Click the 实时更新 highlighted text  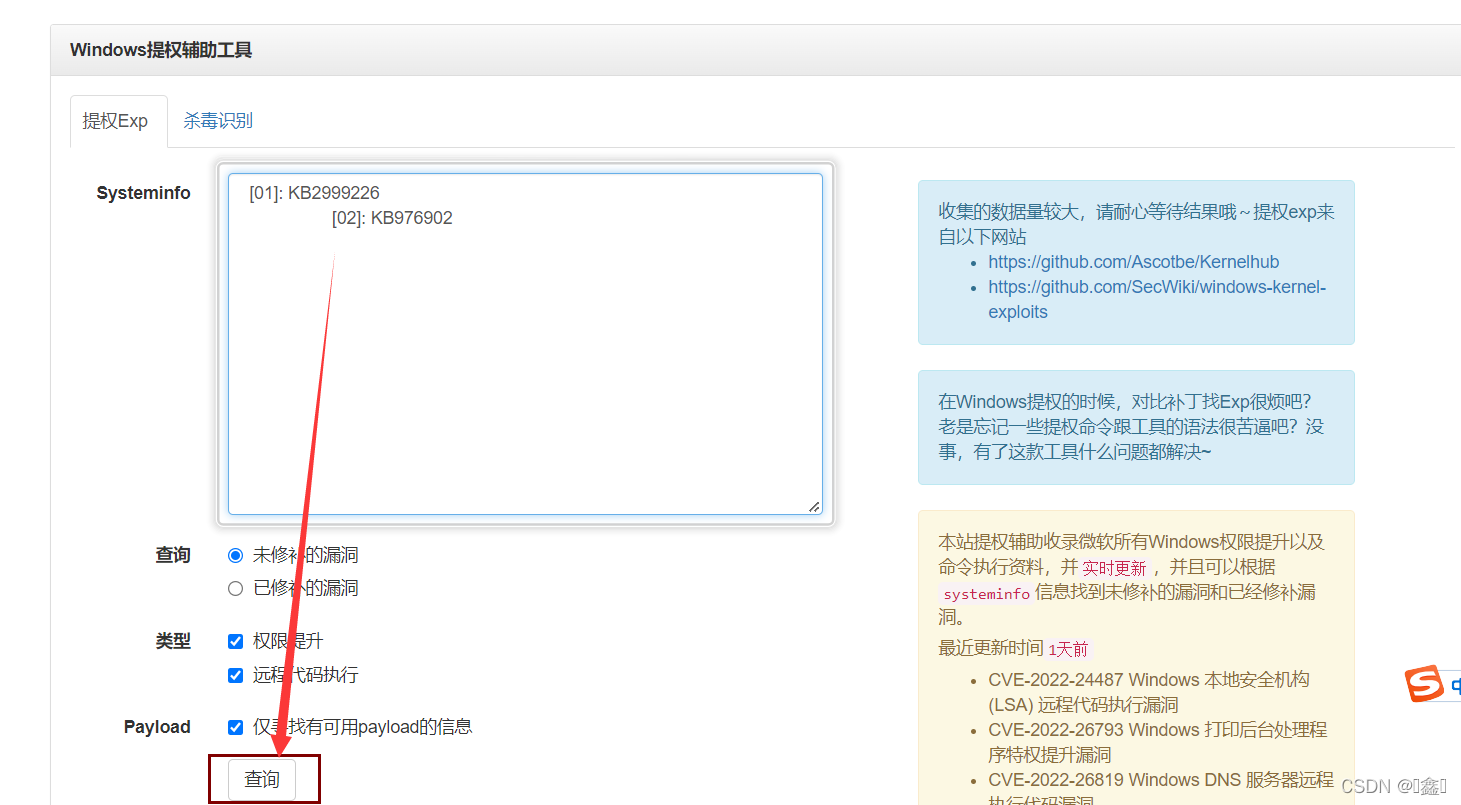tap(1114, 568)
